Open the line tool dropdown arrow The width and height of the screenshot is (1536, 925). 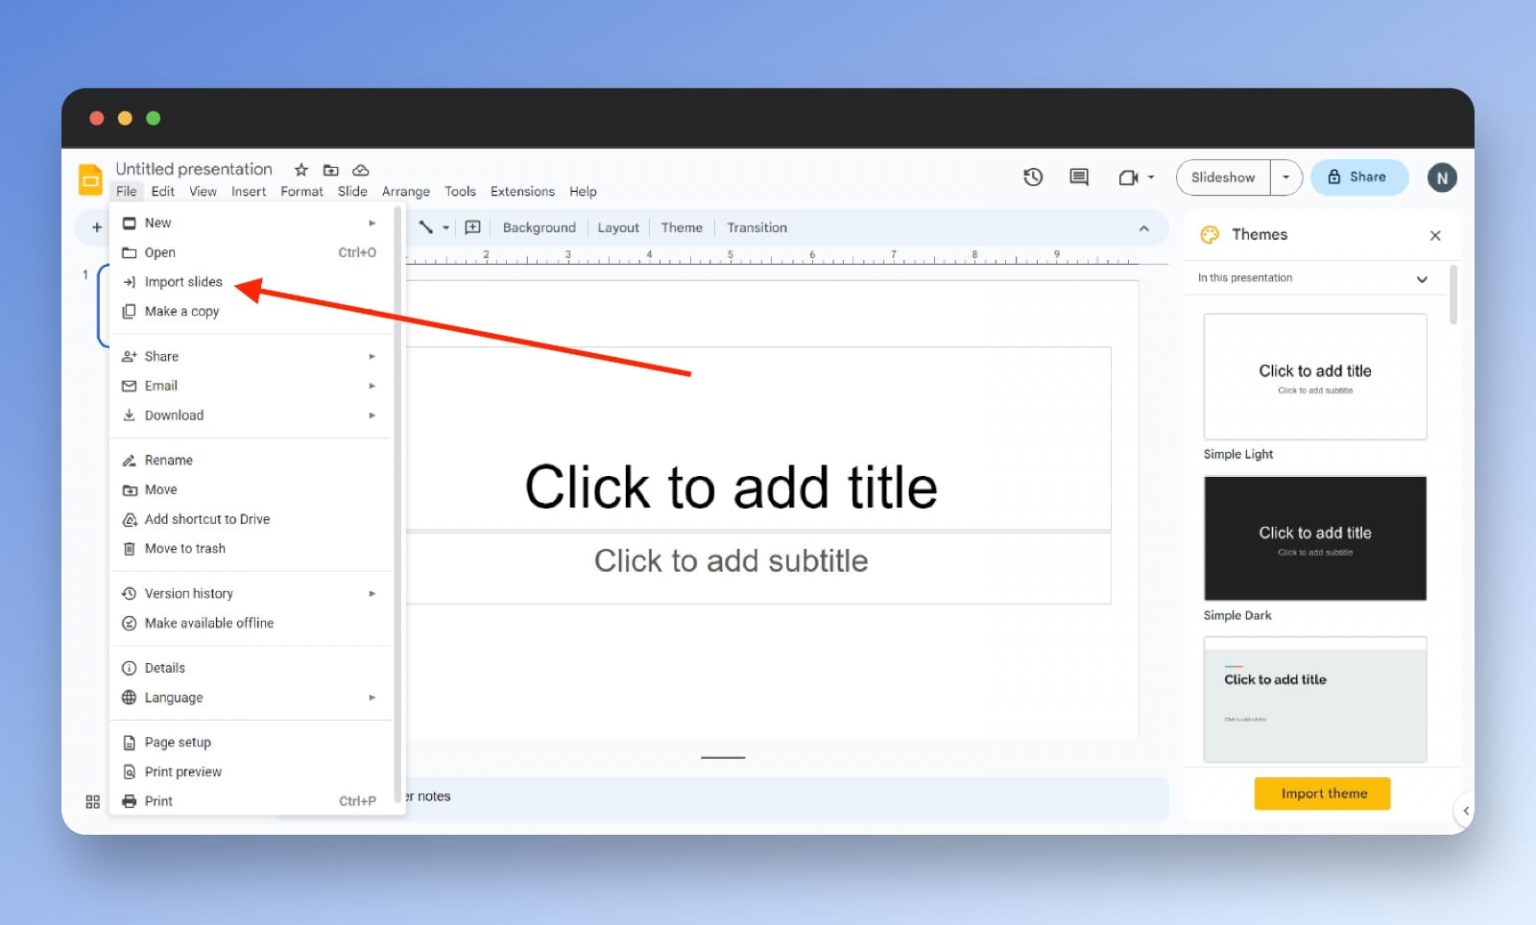coord(447,227)
